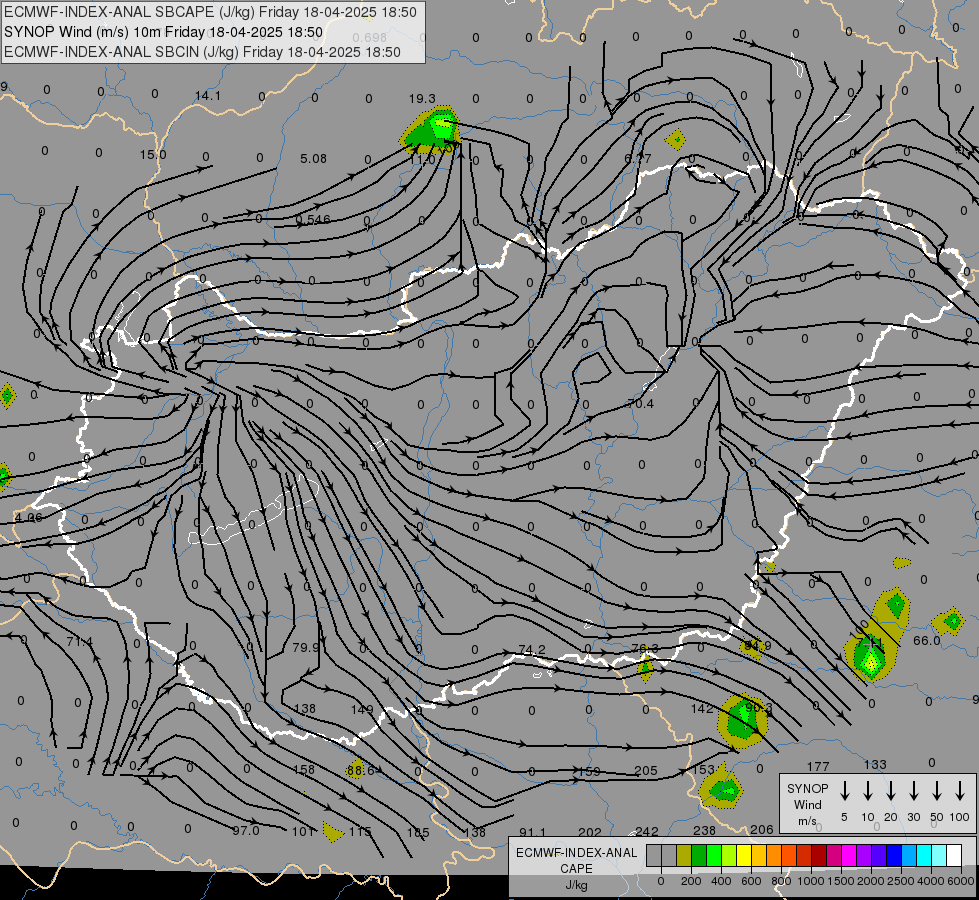
Task: Click the wind arrow above the 20 label
Action: (890, 791)
